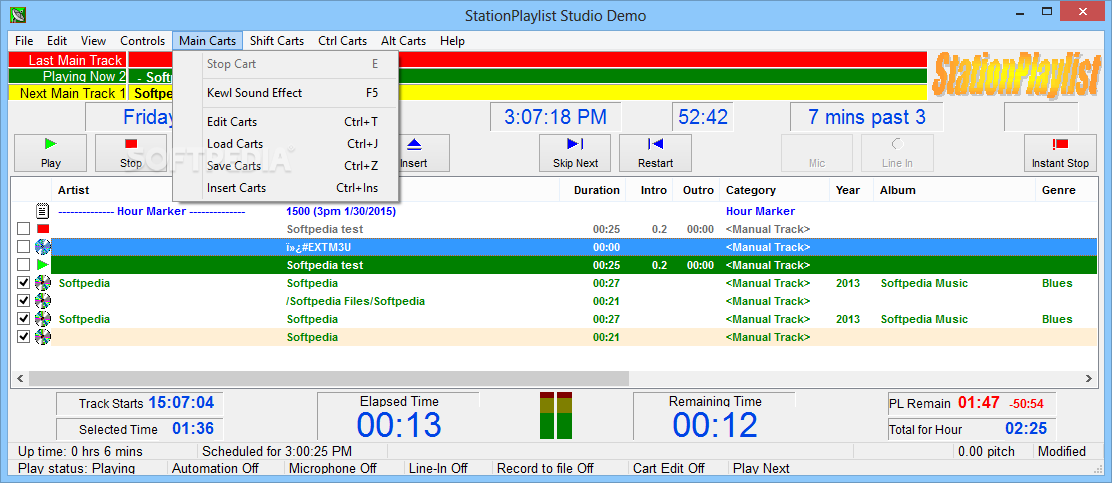Click the 52:42 countdown display
Screen dimensions: 1112x483
pos(704,117)
